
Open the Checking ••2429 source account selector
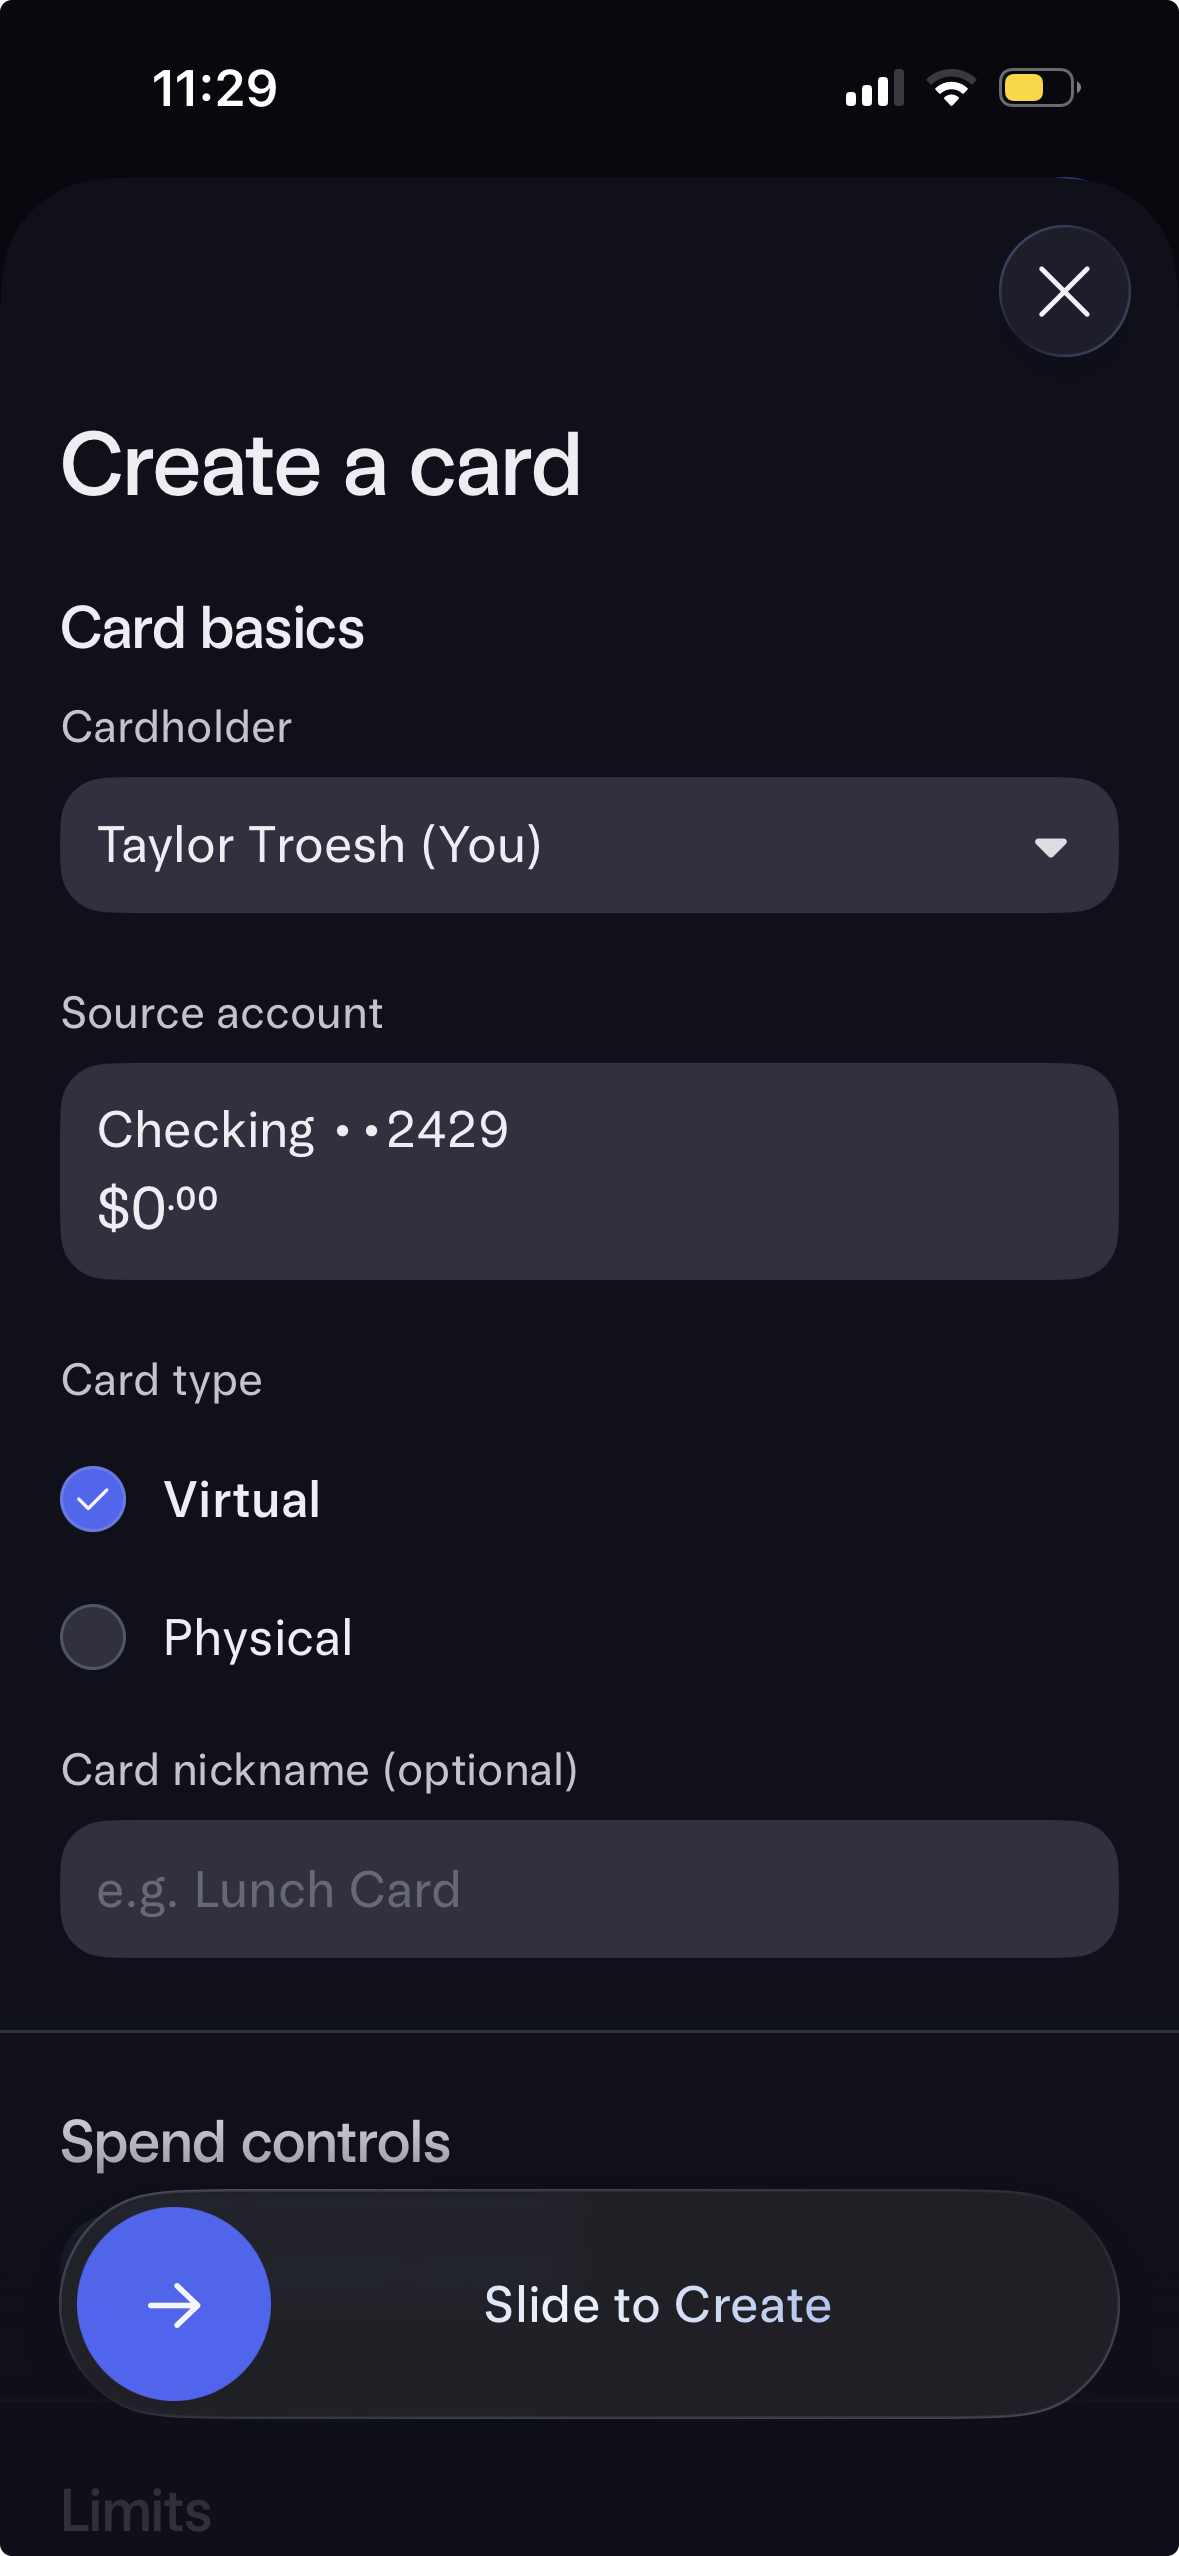[589, 1171]
